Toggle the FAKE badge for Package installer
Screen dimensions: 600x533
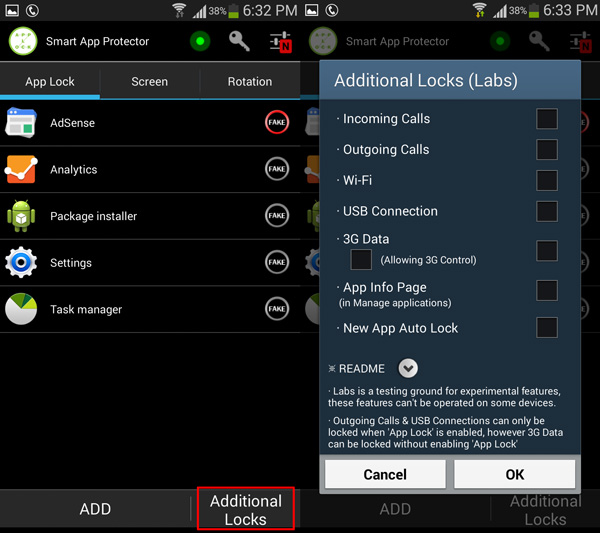[x=277, y=215]
